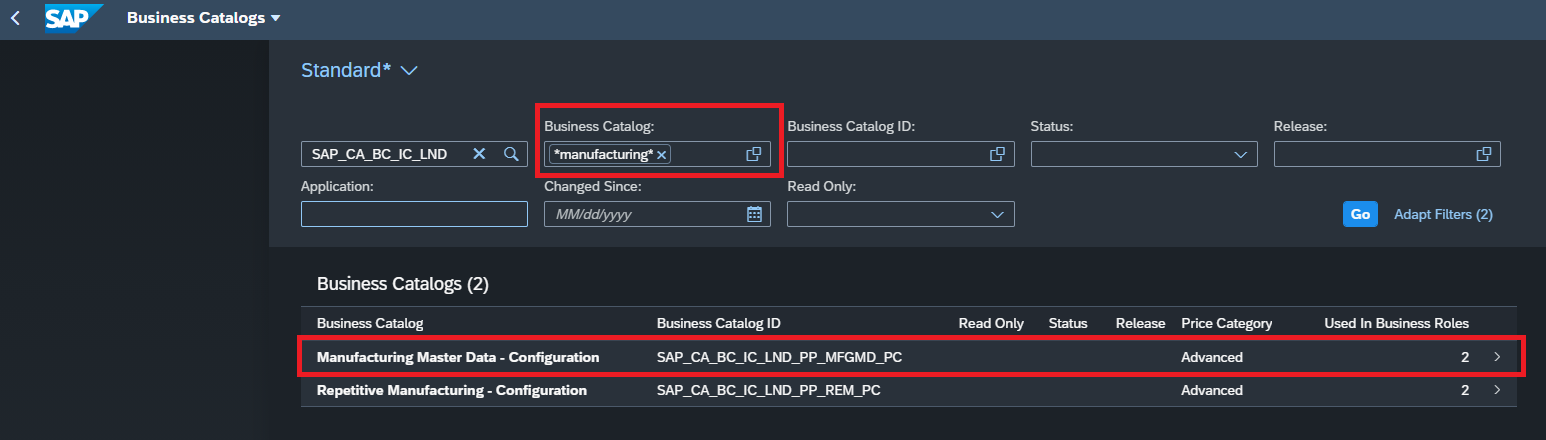1546x440 pixels.
Task: Sort by Business Catalog column header
Action: [370, 323]
